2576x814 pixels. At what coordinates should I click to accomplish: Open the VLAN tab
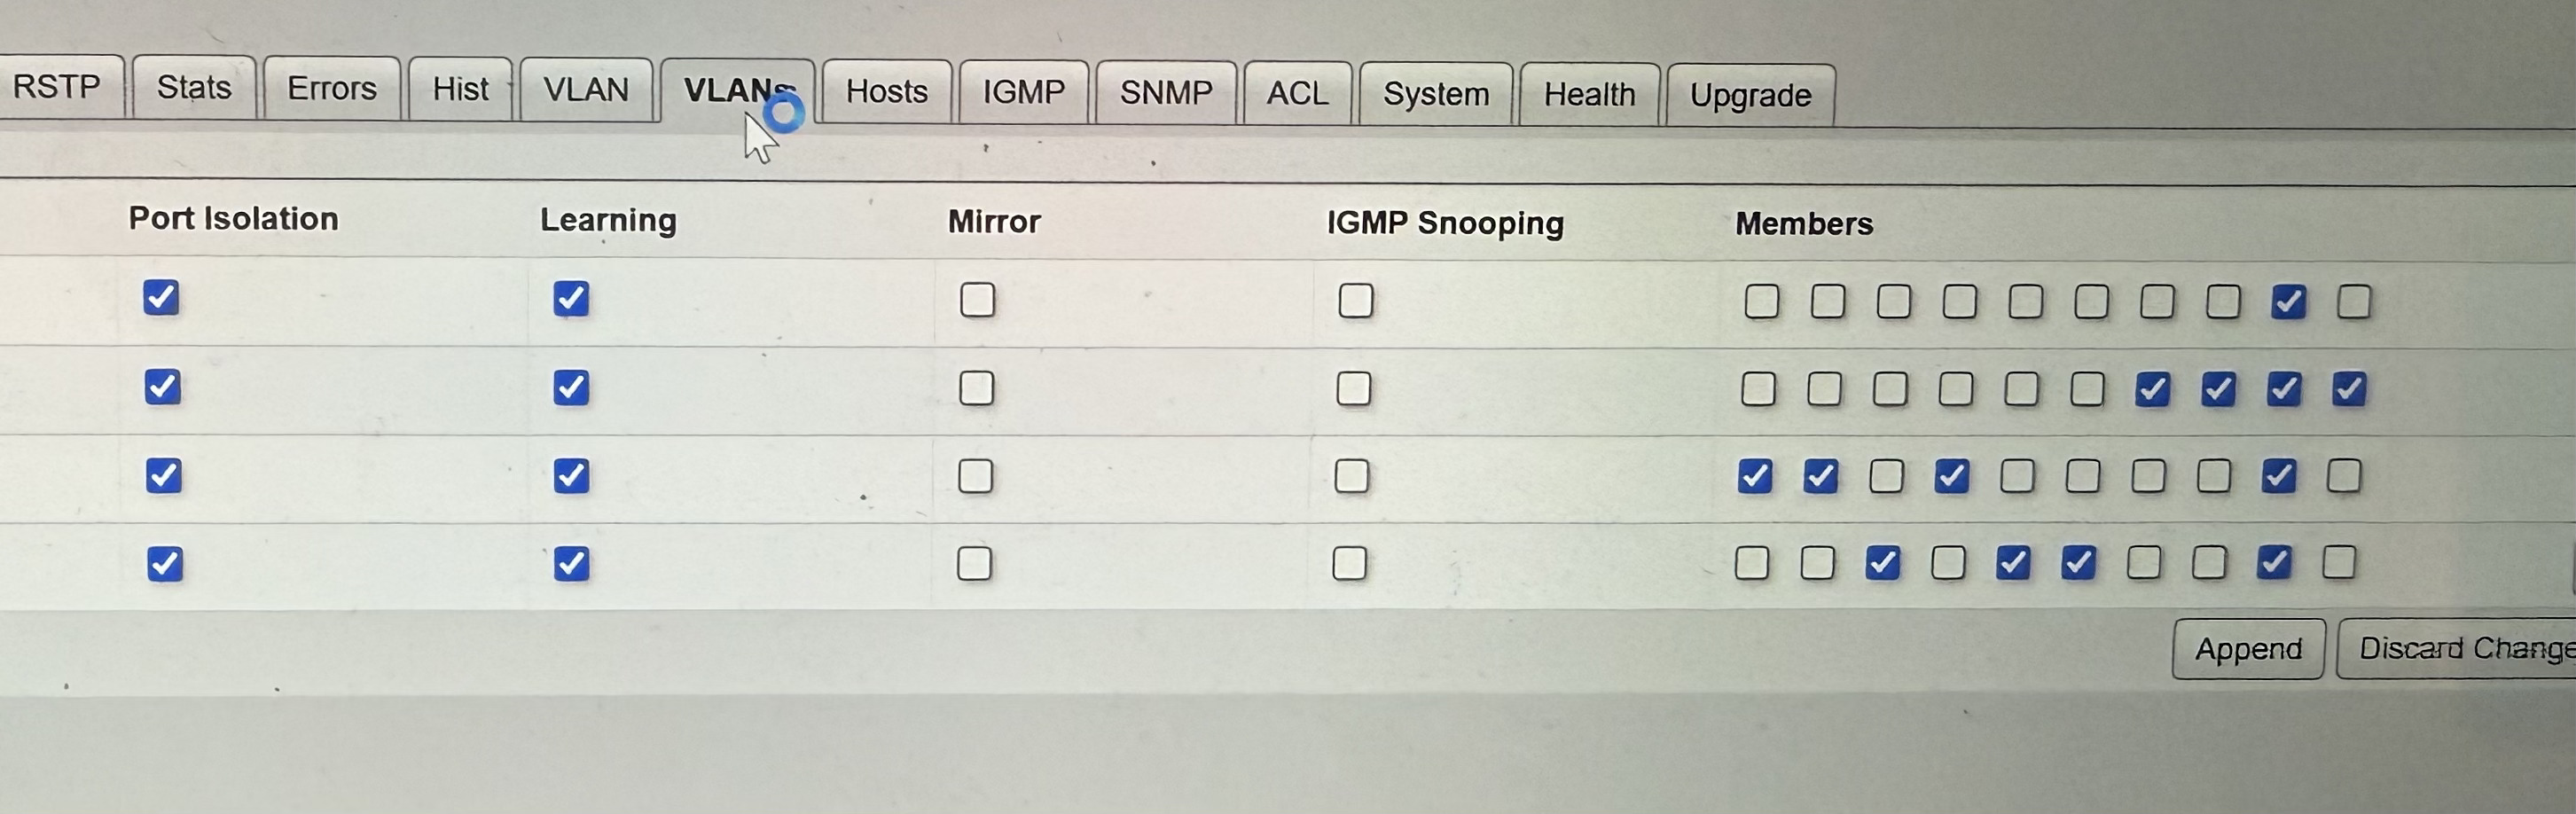pos(586,90)
